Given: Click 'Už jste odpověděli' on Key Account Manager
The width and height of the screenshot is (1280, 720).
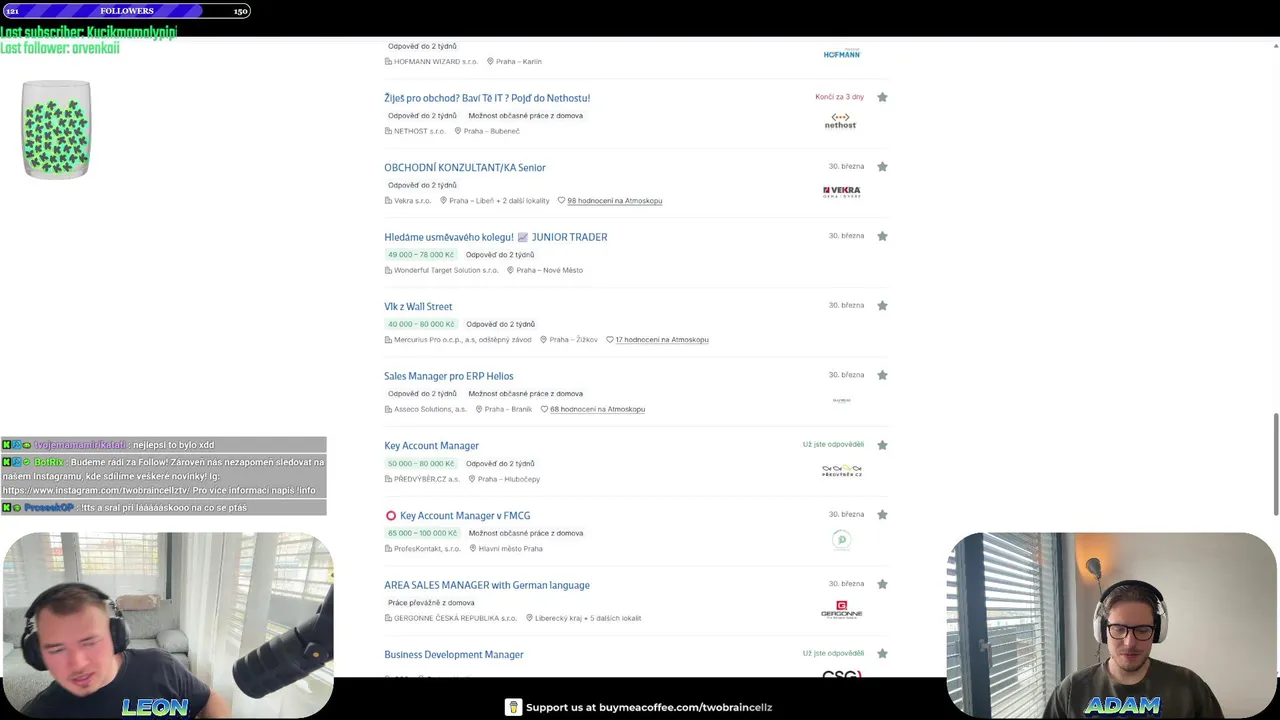Looking at the screenshot, I should point(833,444).
